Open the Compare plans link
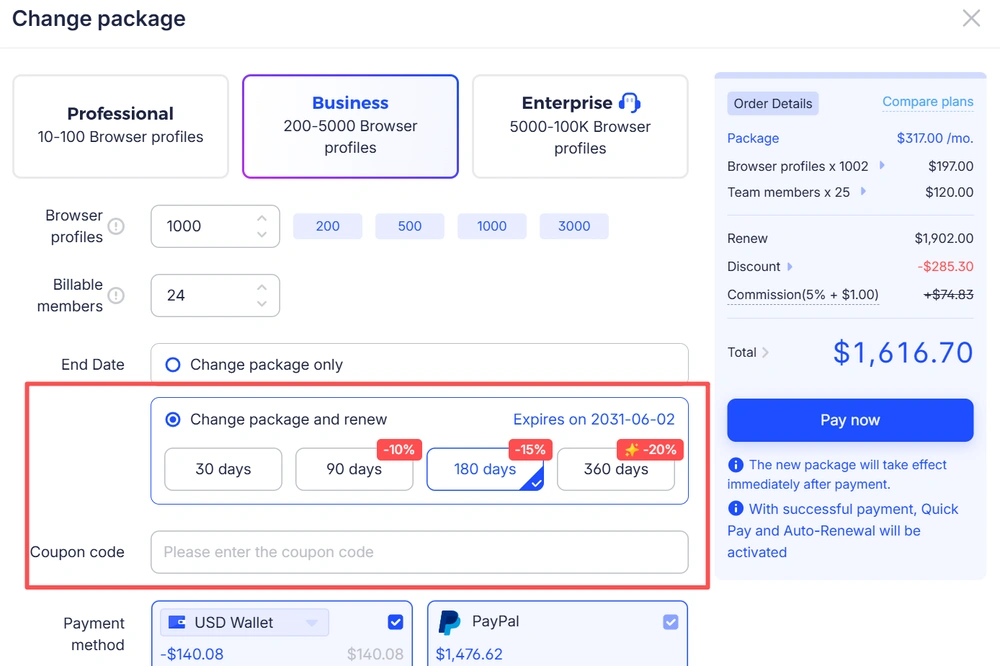The image size is (1000, 666). pos(928,101)
